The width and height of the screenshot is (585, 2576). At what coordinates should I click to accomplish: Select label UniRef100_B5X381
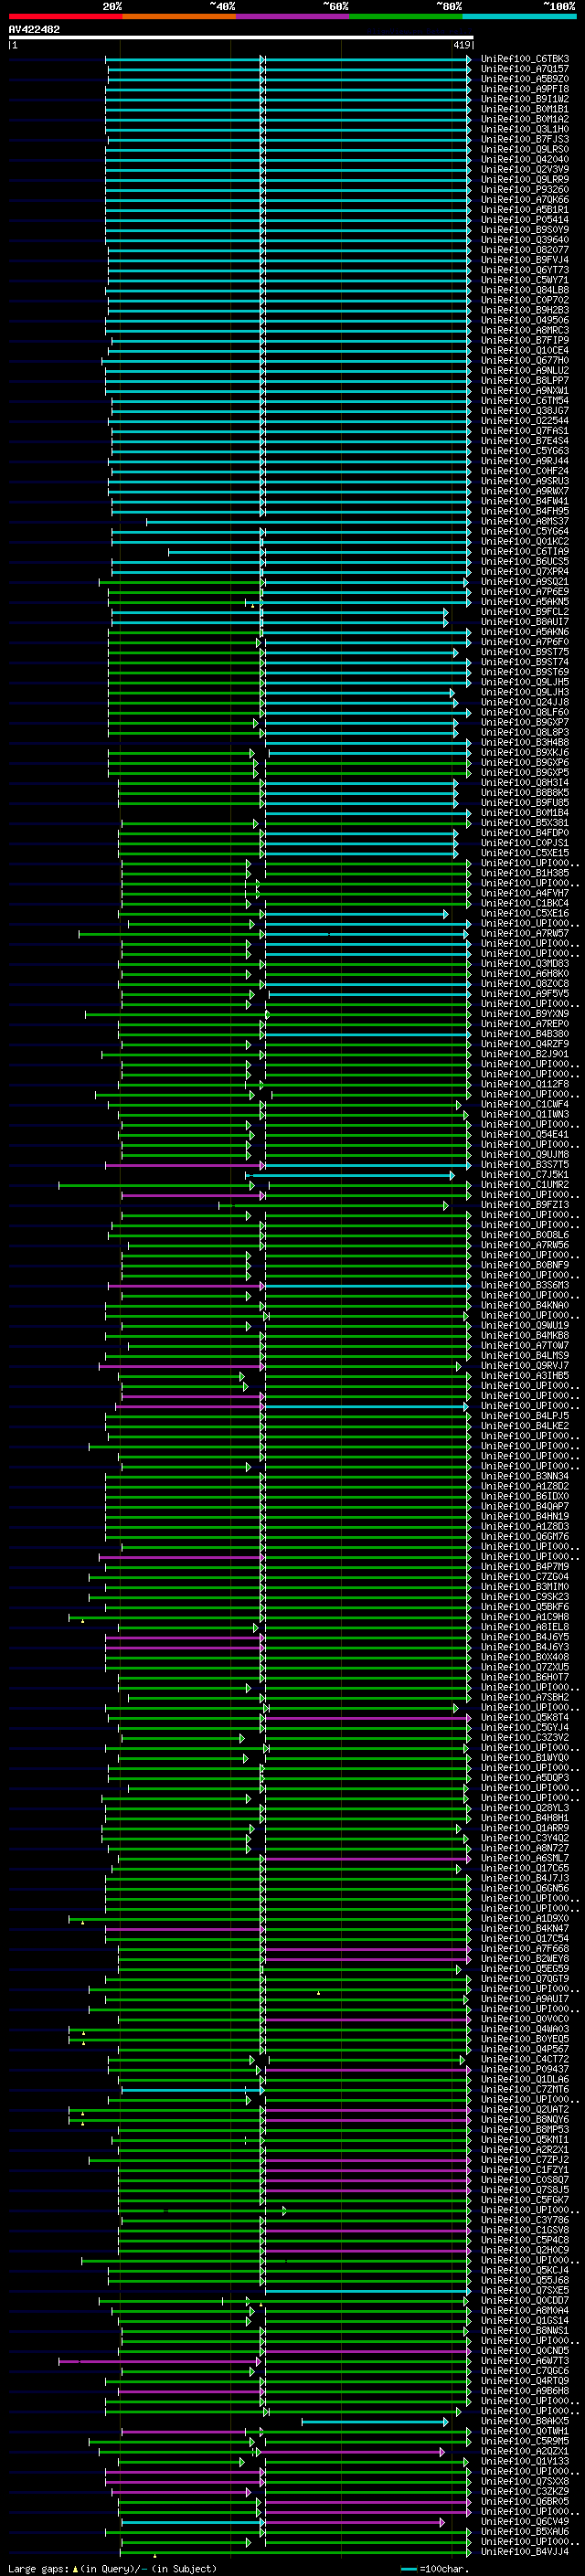525,823
